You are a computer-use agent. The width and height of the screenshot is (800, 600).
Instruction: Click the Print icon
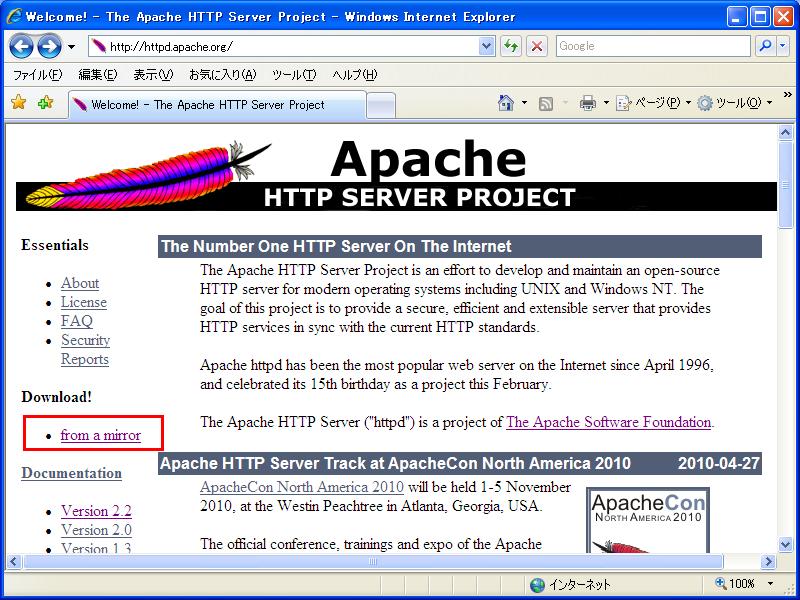[x=588, y=103]
